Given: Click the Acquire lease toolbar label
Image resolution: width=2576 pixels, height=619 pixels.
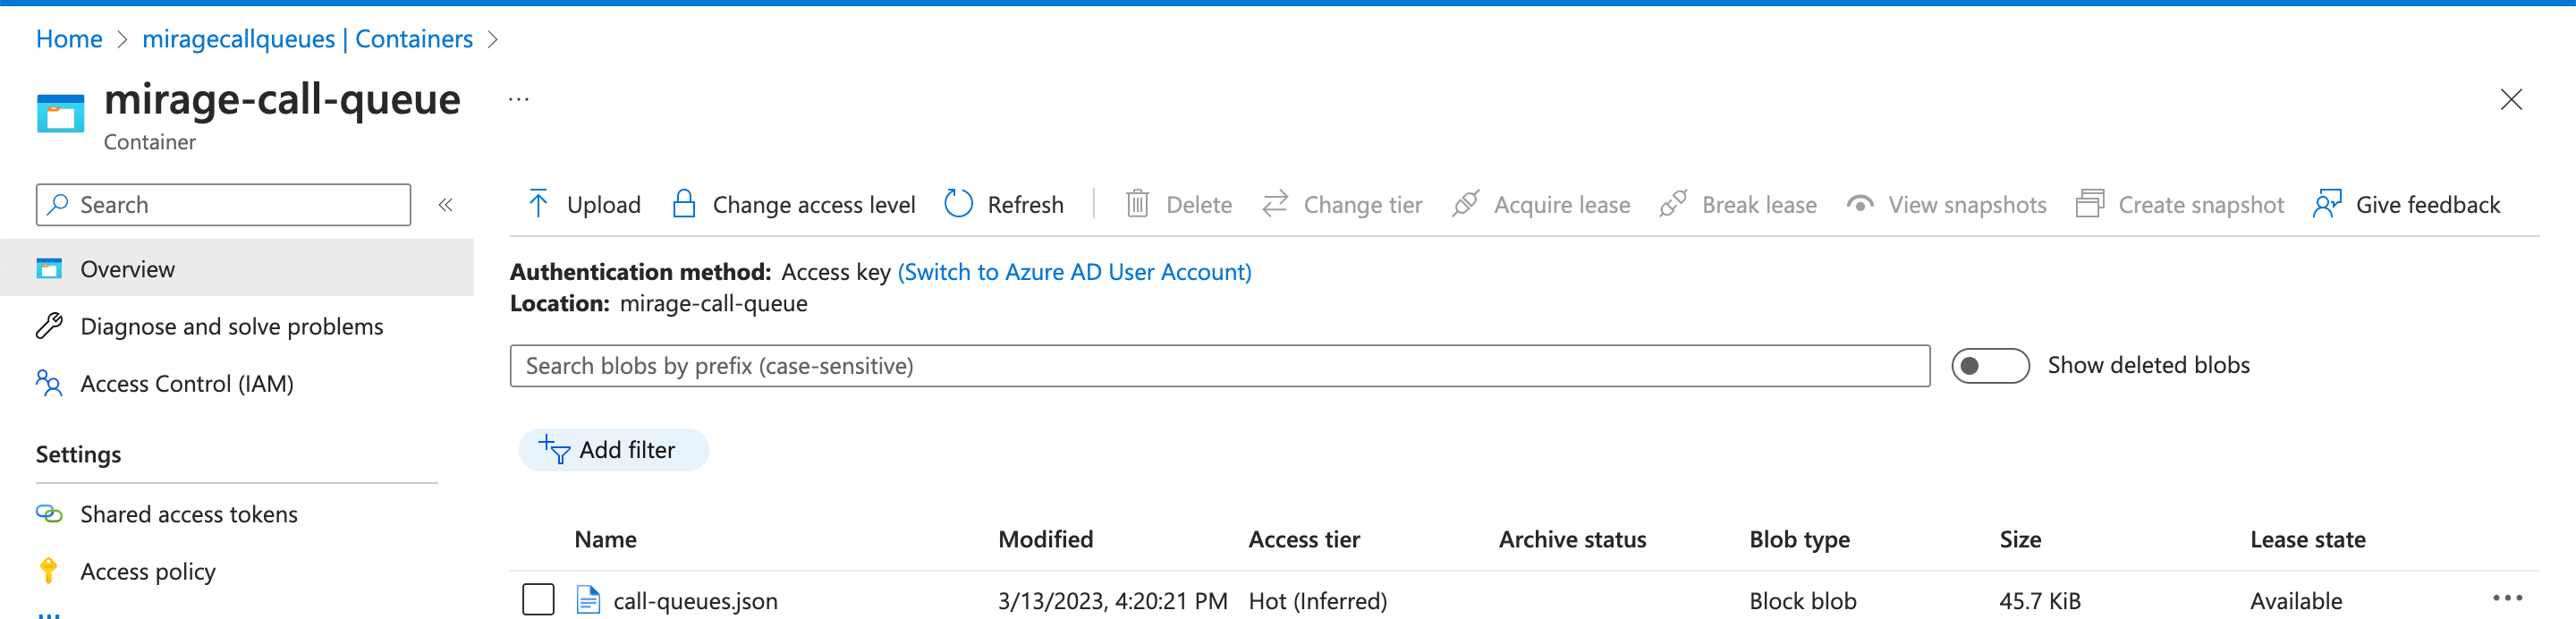Looking at the screenshot, I should click(x=1562, y=205).
